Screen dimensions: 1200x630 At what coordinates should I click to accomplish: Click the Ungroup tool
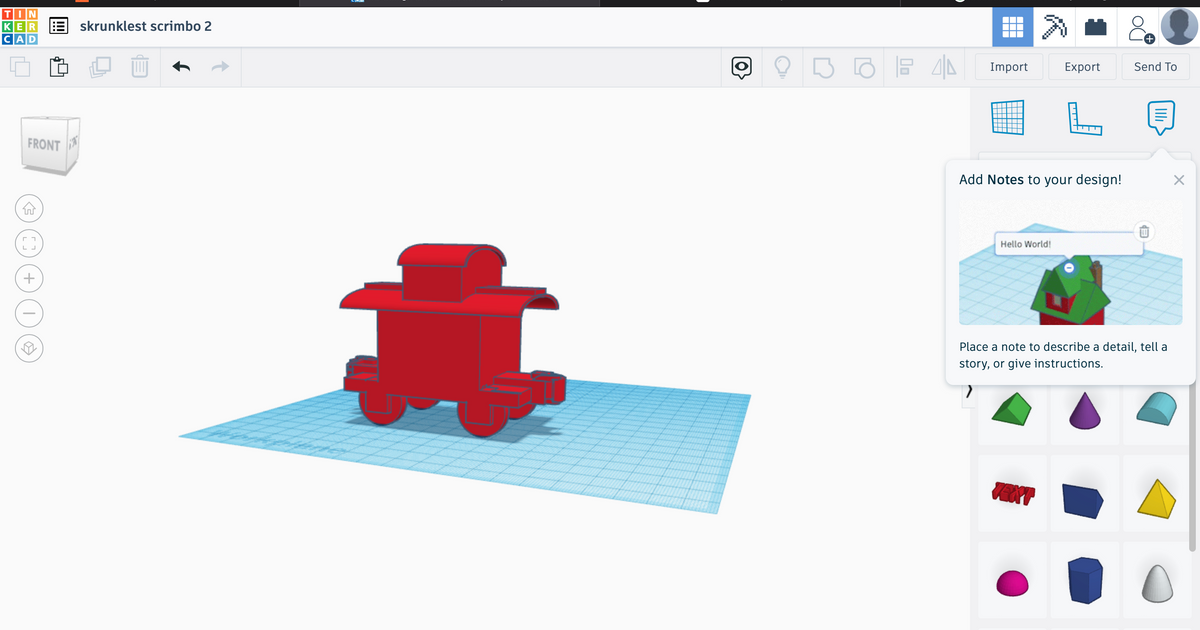[862, 66]
